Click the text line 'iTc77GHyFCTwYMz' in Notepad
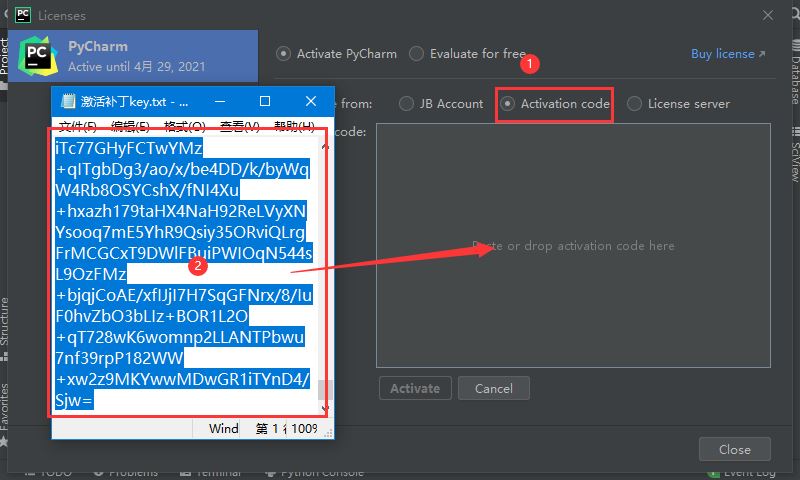This screenshot has width=800, height=480. 129,148
